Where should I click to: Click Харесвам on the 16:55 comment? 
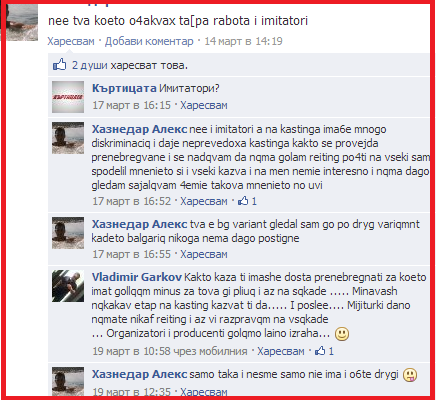tap(204, 254)
